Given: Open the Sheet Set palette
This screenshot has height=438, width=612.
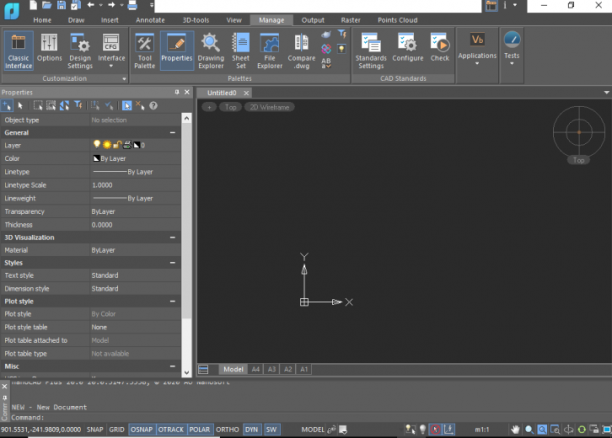Looking at the screenshot, I should 241,51.
